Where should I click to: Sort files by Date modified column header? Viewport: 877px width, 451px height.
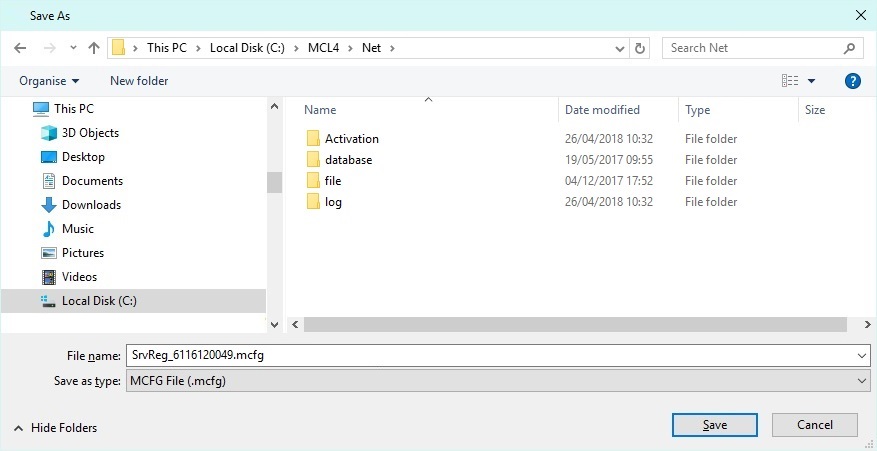[x=602, y=110]
